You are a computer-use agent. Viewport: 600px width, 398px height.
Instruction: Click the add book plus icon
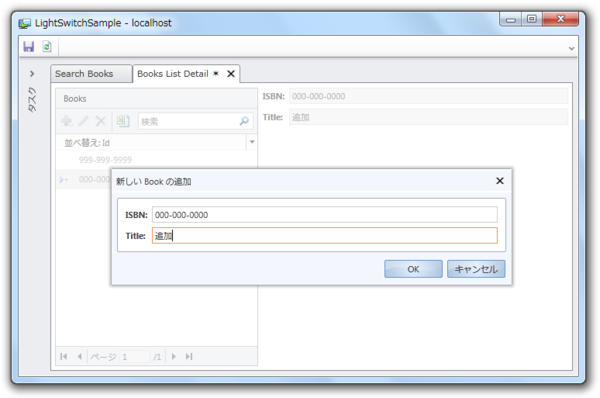(67, 121)
